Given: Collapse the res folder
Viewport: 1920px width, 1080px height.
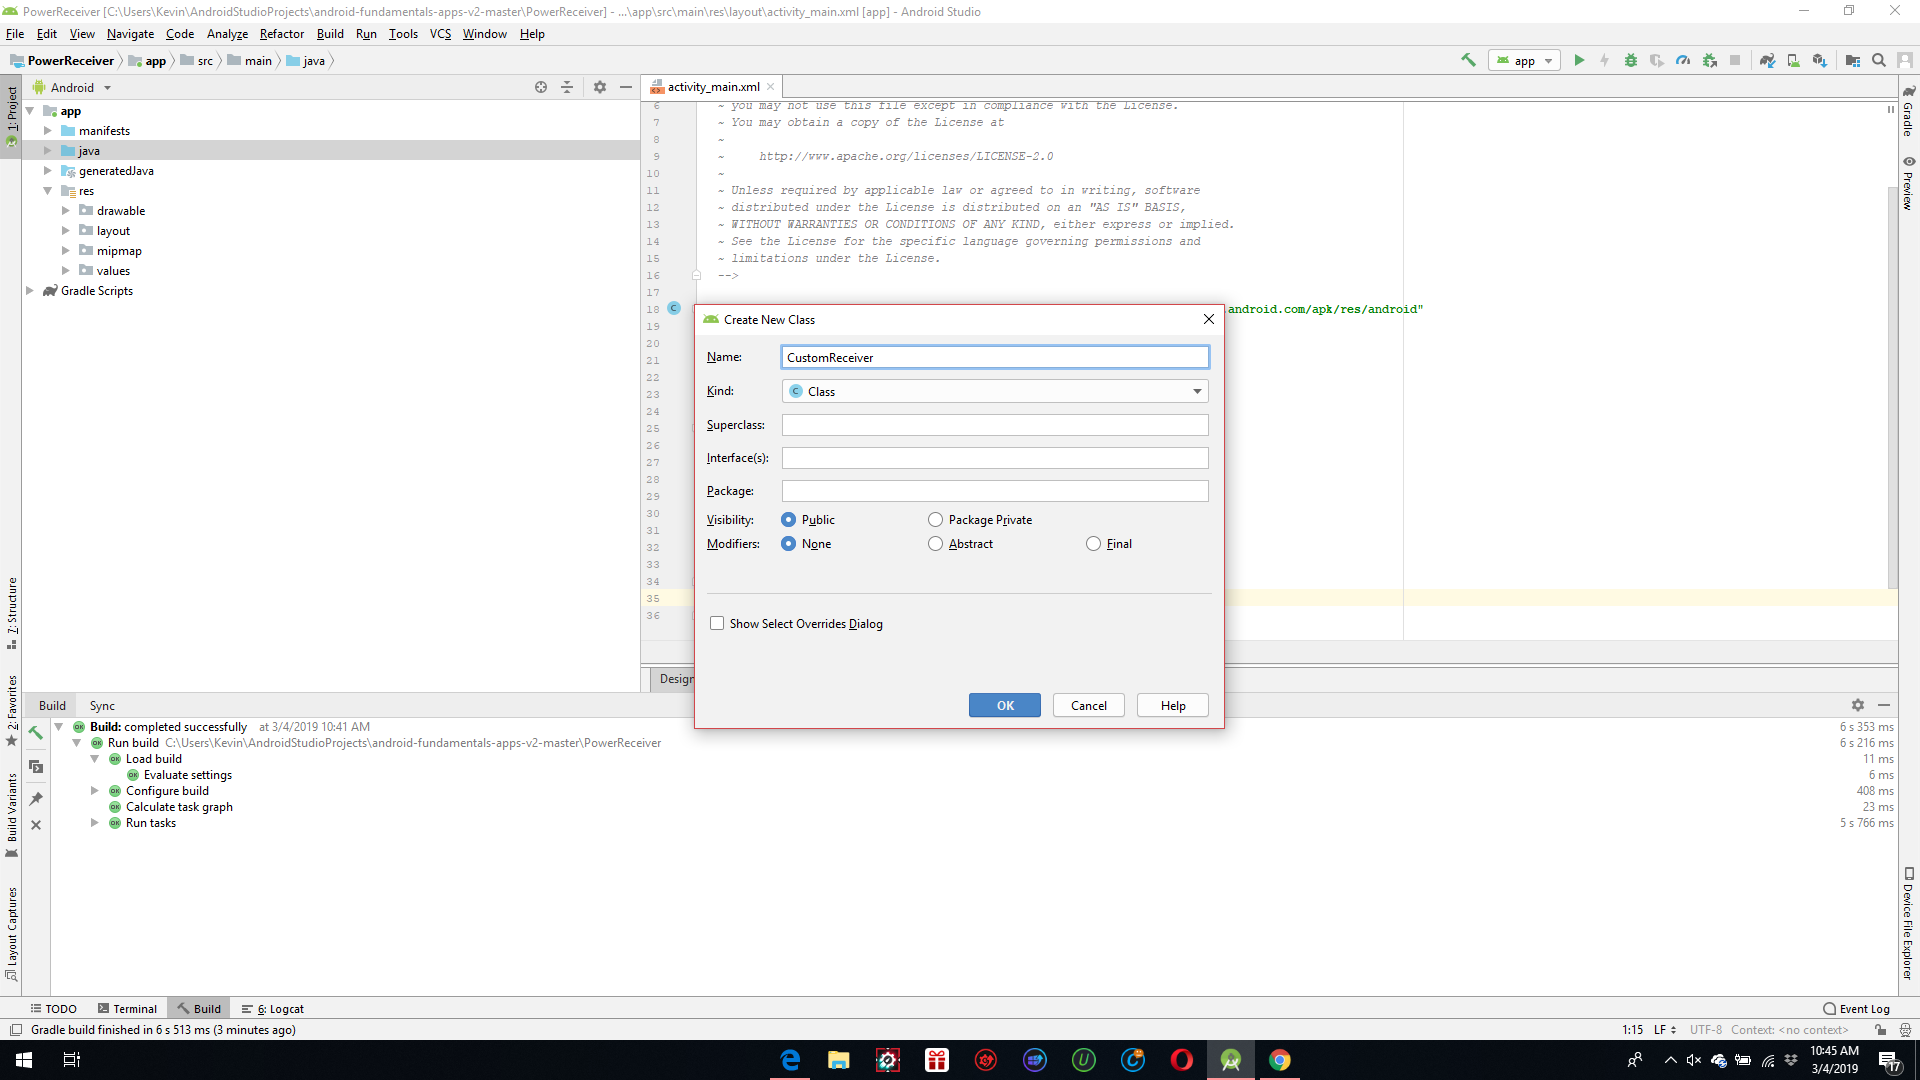Looking at the screenshot, I should tap(47, 190).
